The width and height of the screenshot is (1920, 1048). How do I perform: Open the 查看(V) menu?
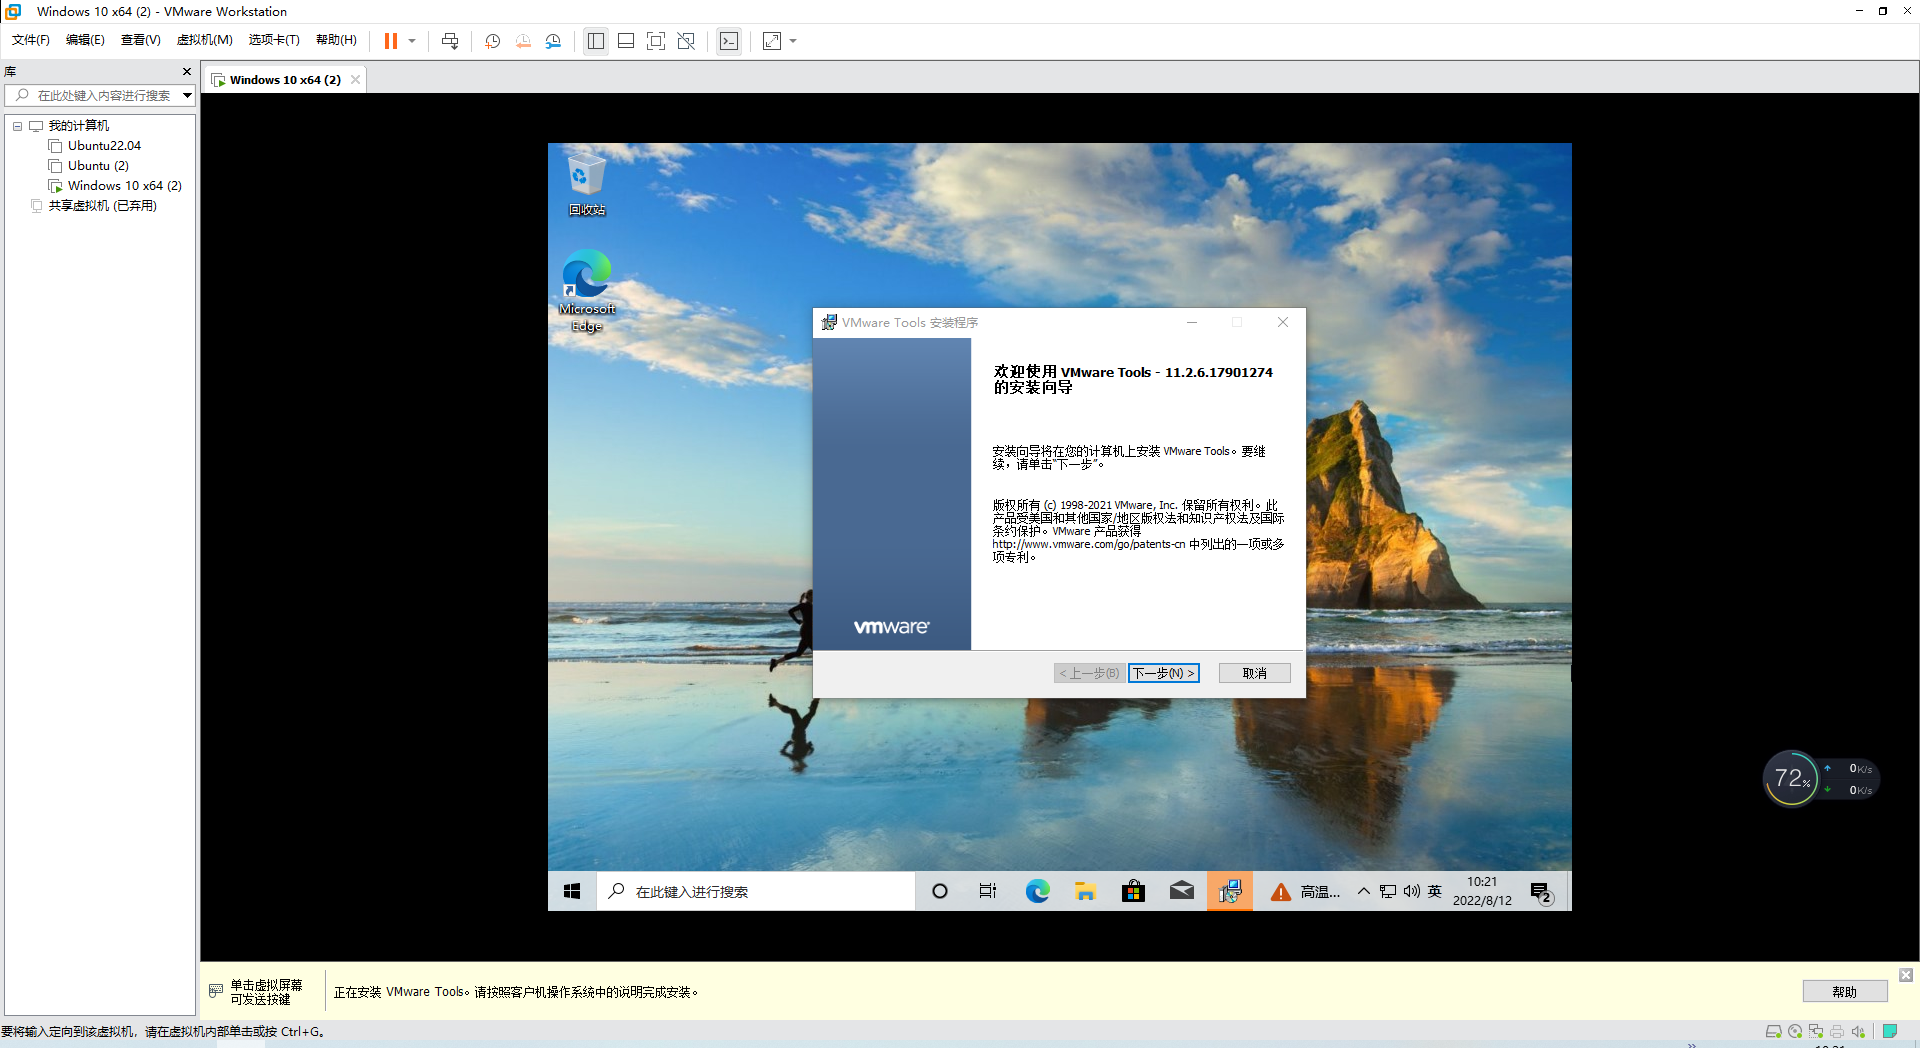141,40
